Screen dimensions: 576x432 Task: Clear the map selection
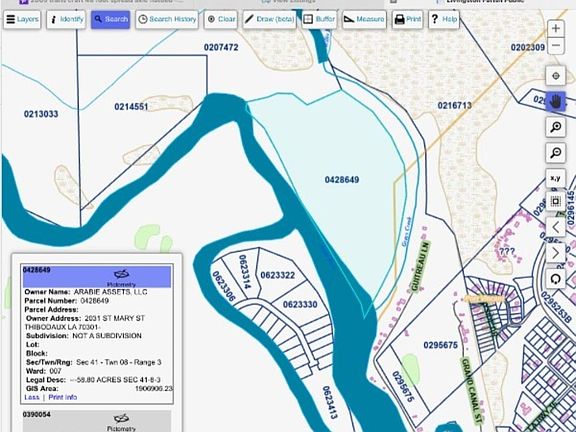click(221, 19)
